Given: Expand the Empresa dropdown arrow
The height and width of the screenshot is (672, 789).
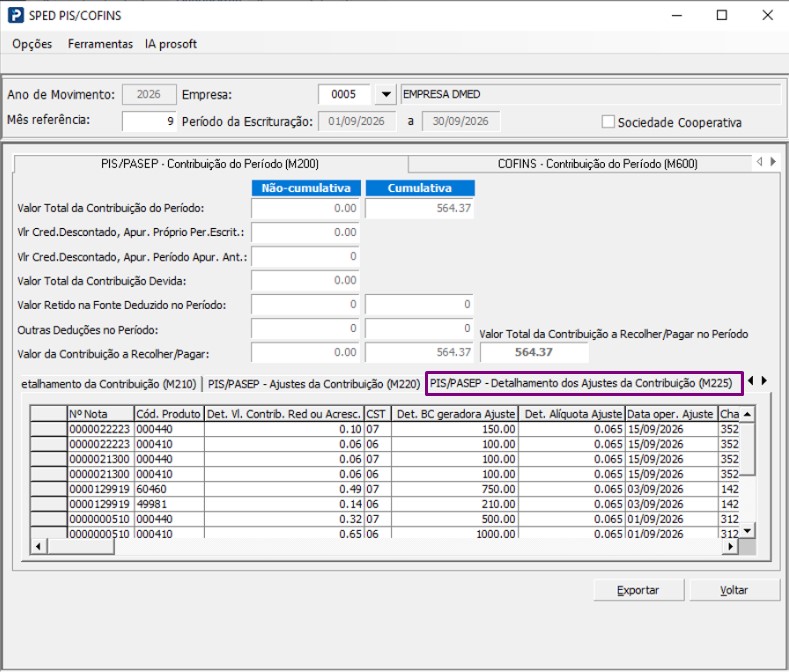Looking at the screenshot, I should pyautogui.click(x=386, y=94).
